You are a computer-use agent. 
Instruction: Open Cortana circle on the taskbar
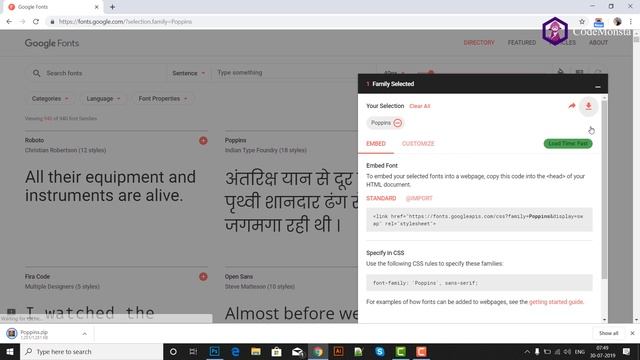(x=173, y=351)
